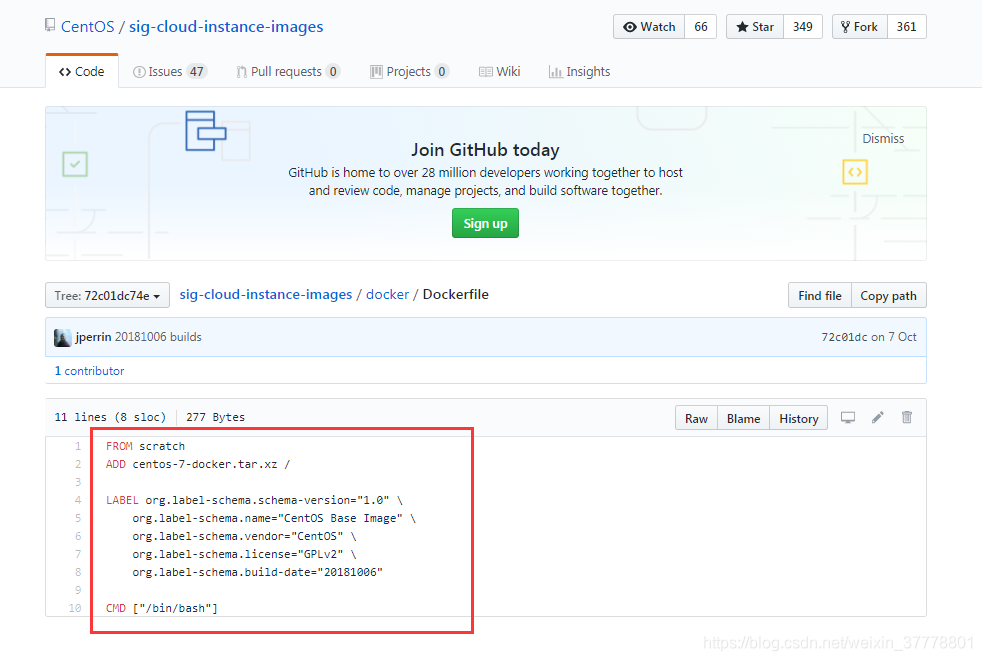Click jperrin's avatar thumbnail
The width and height of the screenshot is (982, 661).
pos(62,337)
